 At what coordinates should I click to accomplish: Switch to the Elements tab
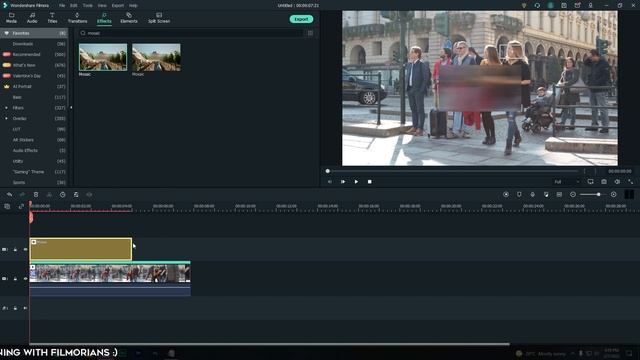pyautogui.click(x=129, y=18)
